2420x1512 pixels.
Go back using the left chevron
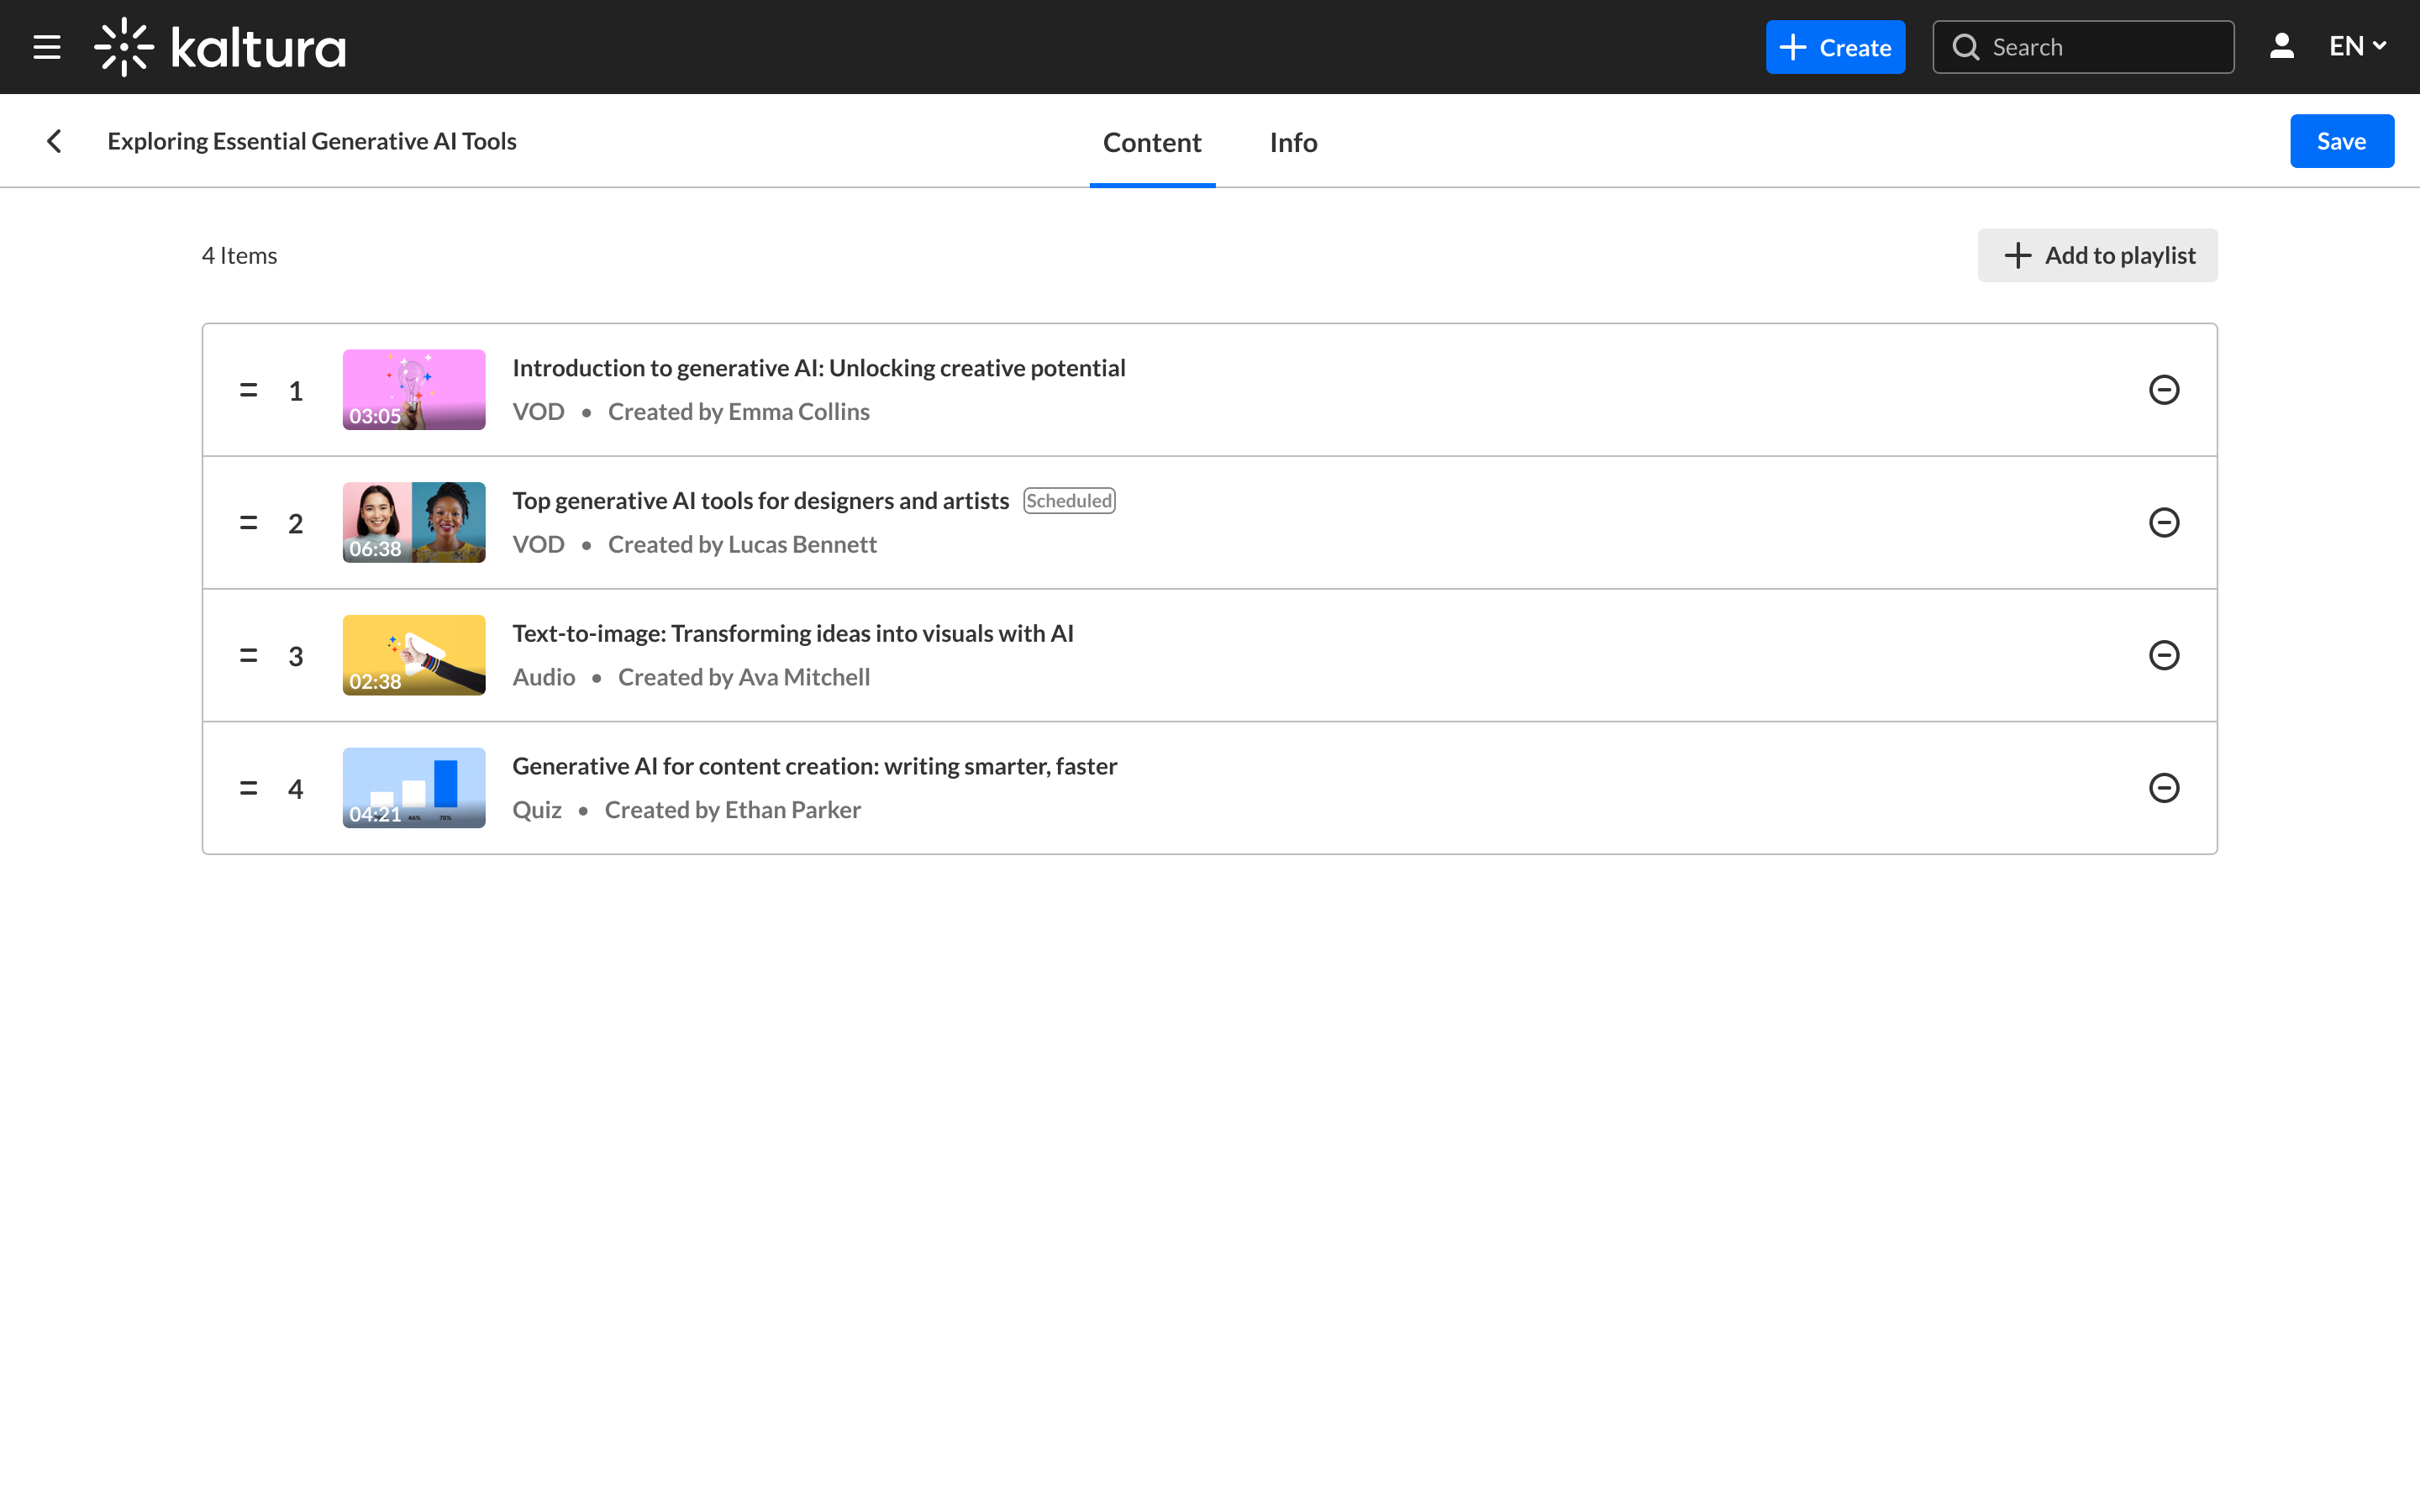tap(55, 141)
